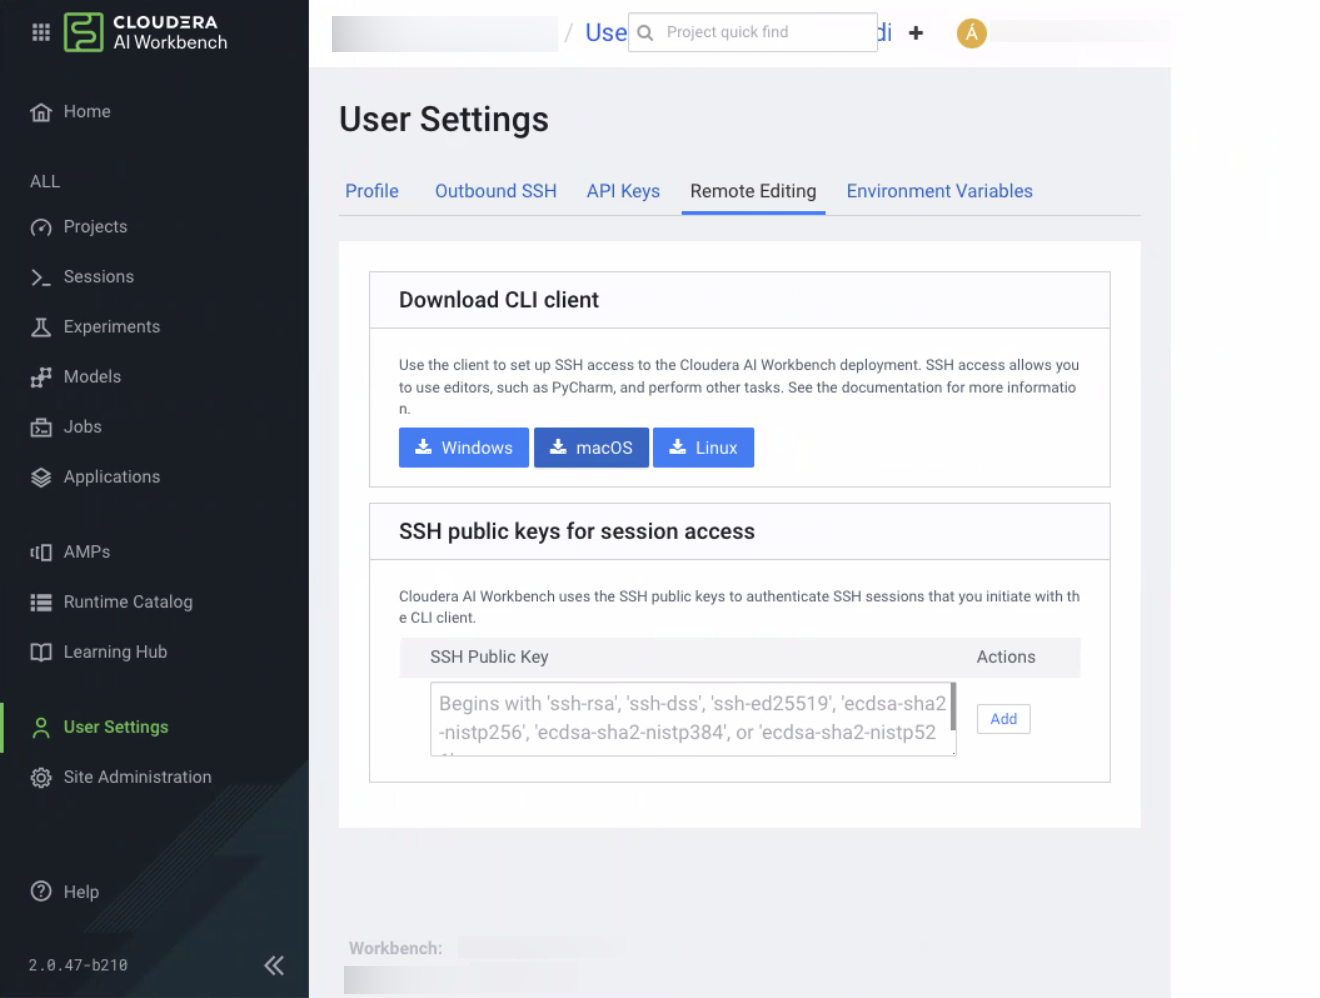Open the user avatar account menu
The width and height of the screenshot is (1320, 998).
pyautogui.click(x=971, y=33)
